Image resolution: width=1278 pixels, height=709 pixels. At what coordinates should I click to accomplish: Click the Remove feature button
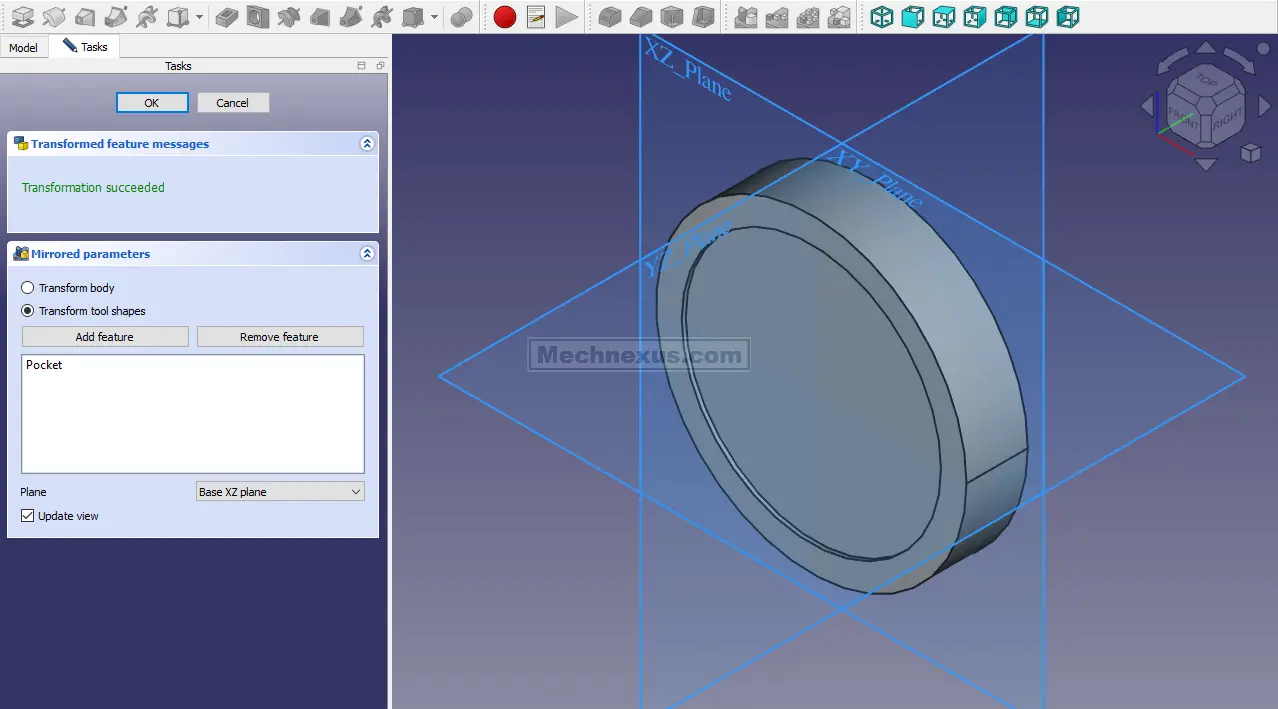280,337
